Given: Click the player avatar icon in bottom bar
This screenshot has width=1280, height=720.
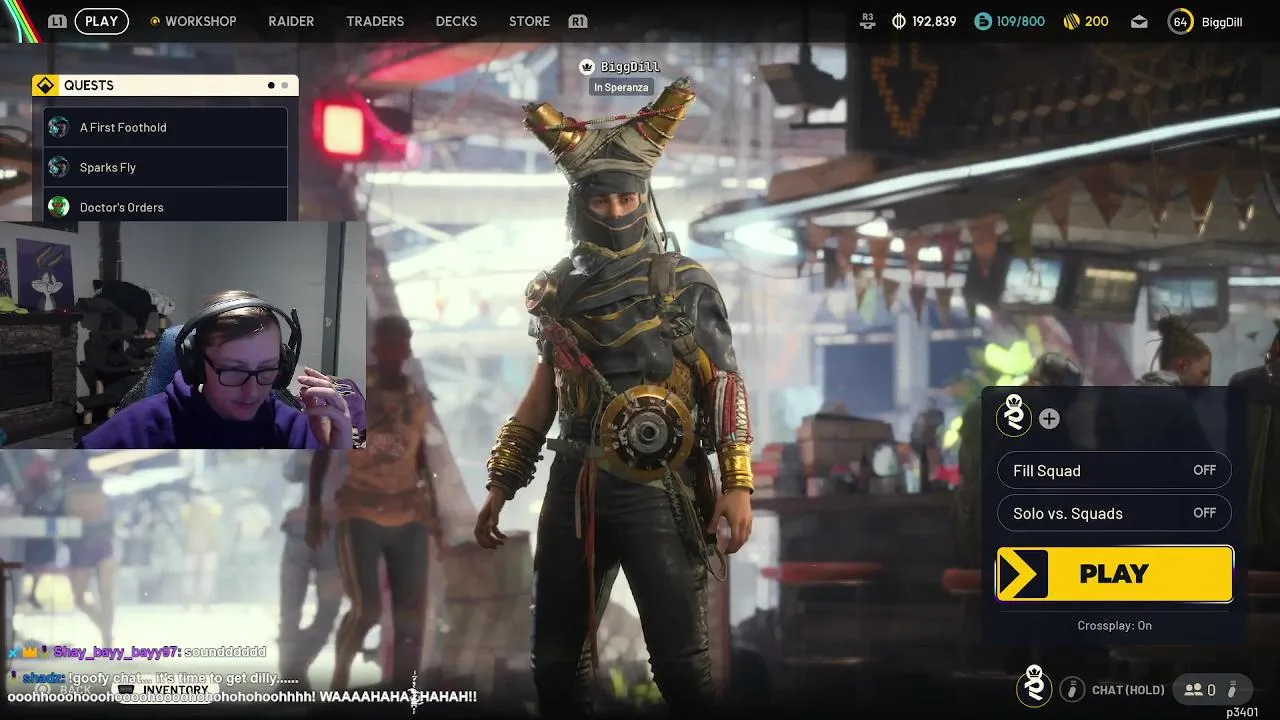Looking at the screenshot, I should [x=1034, y=686].
